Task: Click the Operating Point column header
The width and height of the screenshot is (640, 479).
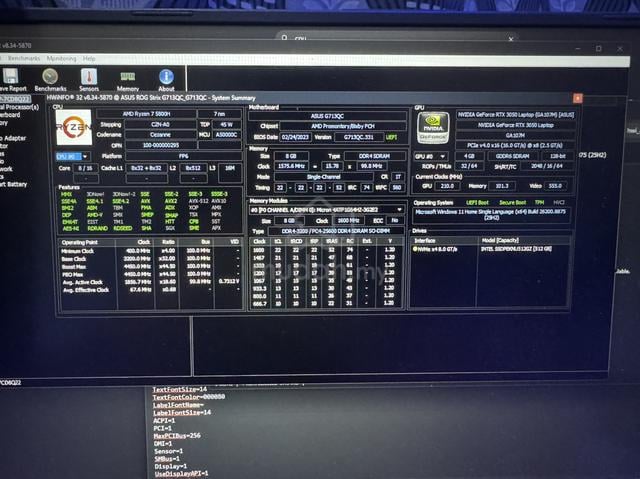Action: pos(87,242)
